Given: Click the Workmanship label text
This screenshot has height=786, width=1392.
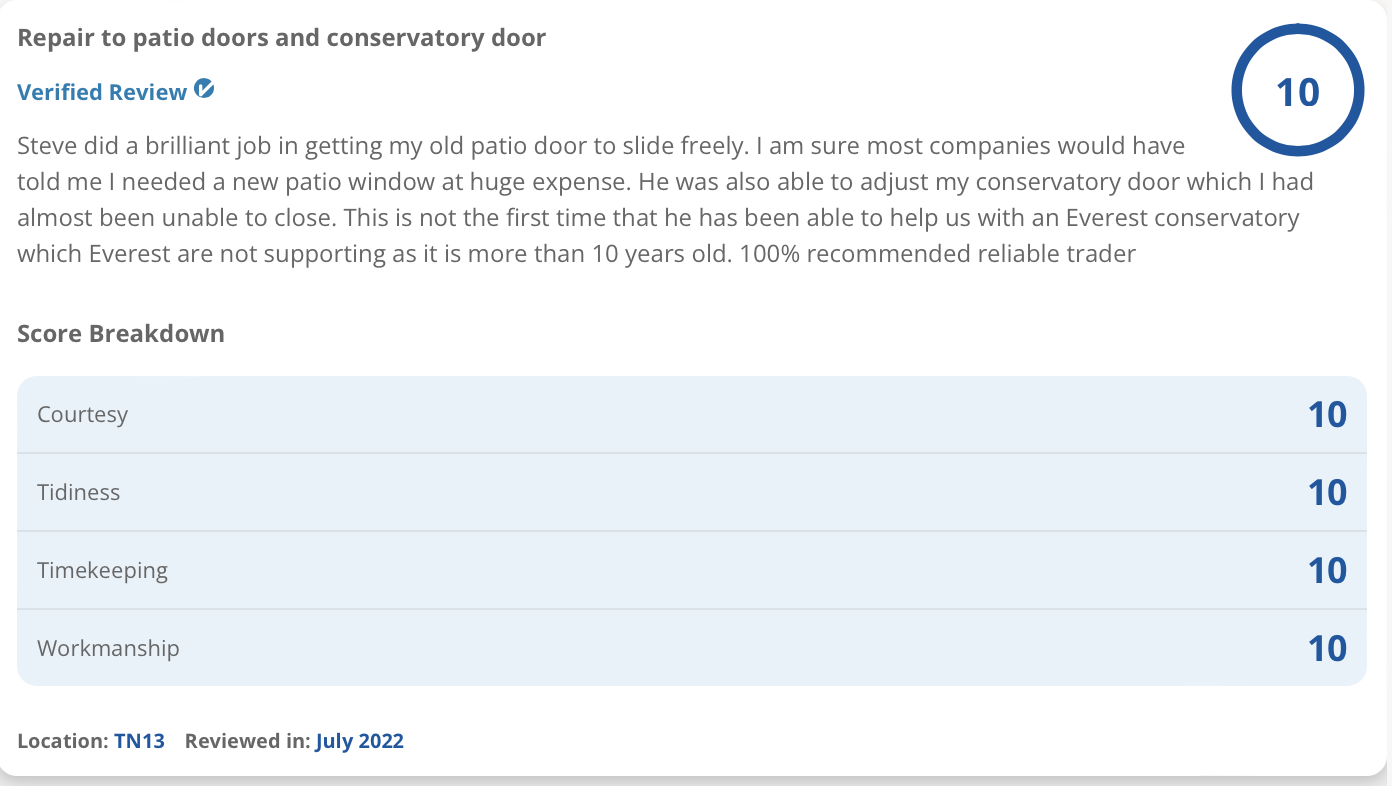Looking at the screenshot, I should click(108, 648).
